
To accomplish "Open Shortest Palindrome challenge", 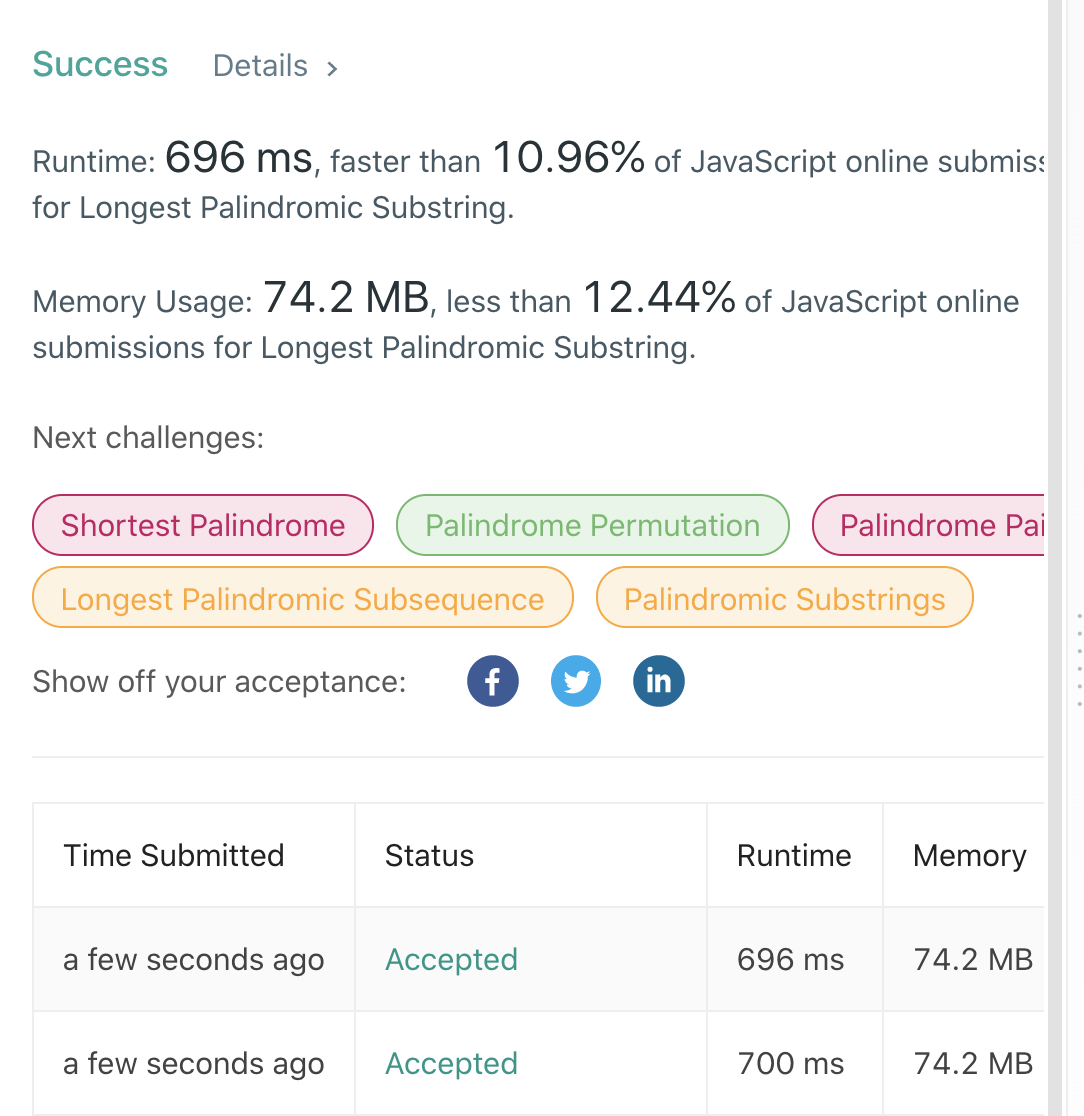I will pos(203,525).
